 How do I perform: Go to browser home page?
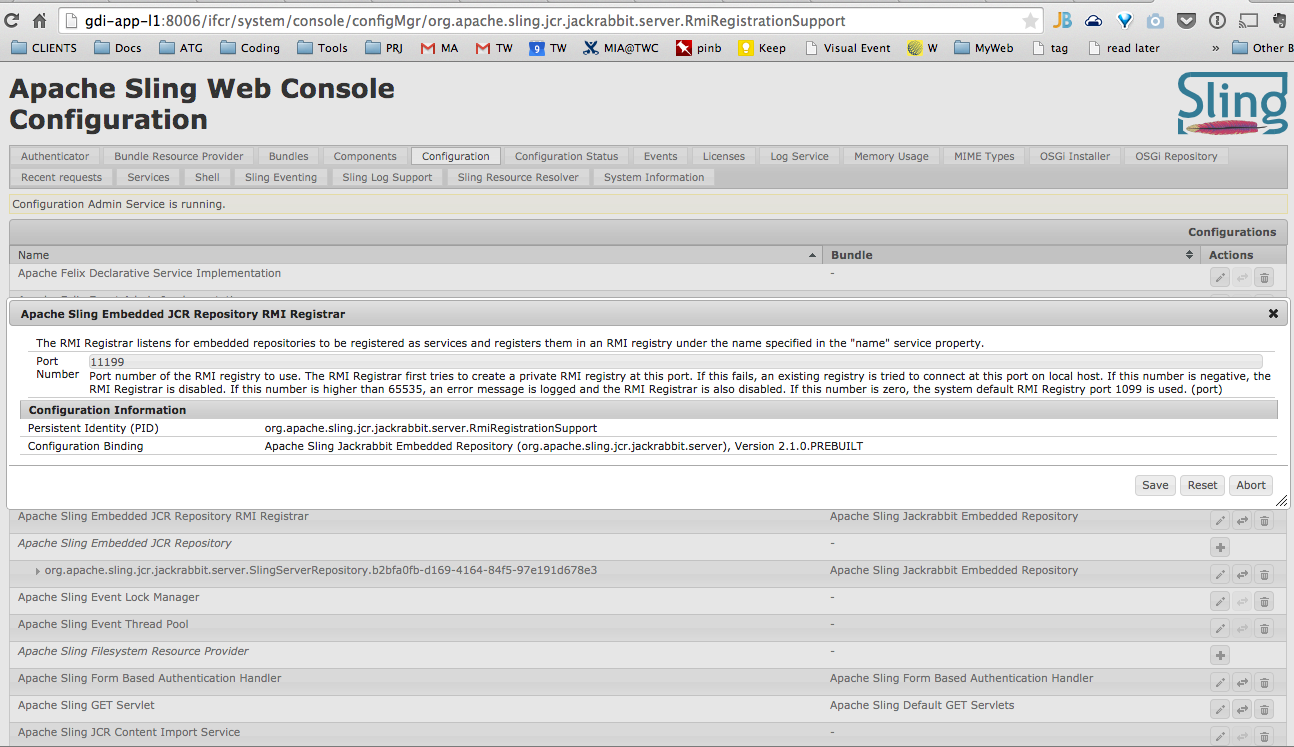[x=40, y=21]
